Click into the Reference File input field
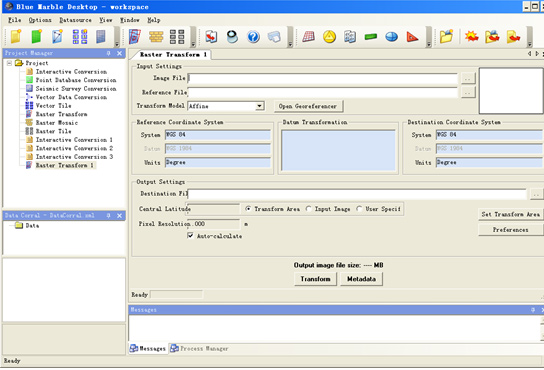544x370 pixels. click(x=323, y=92)
